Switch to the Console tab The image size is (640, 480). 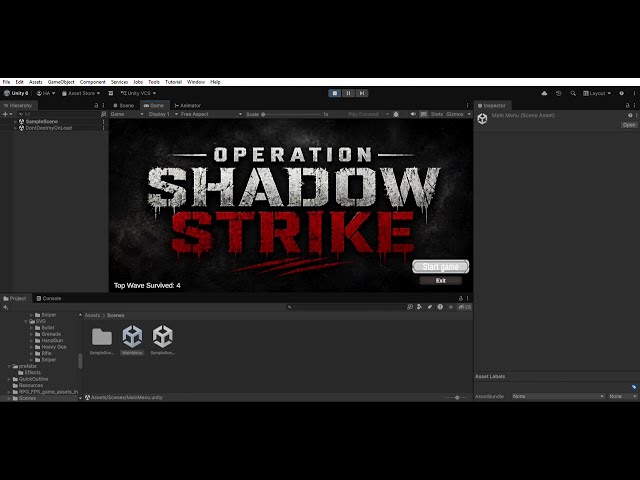(49, 298)
